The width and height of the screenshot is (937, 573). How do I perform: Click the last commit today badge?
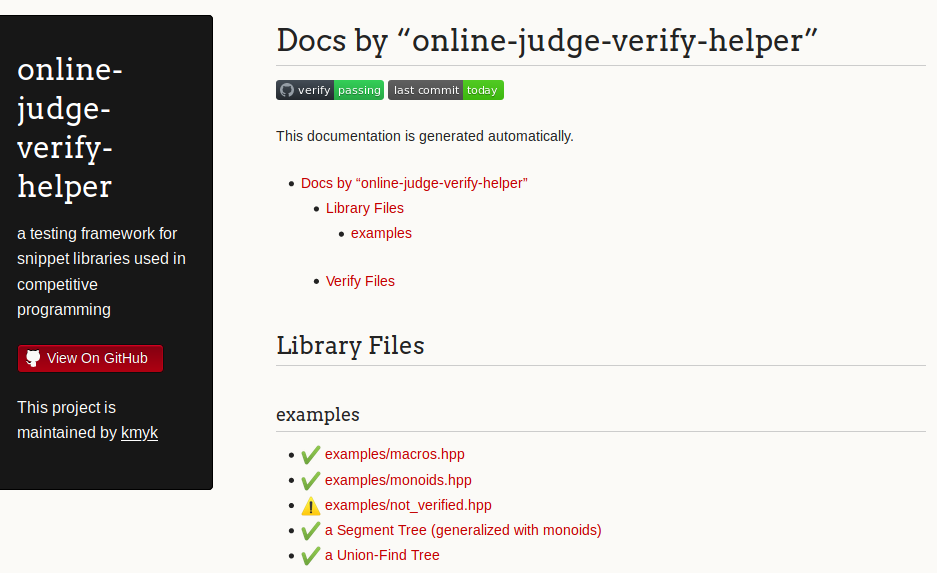click(446, 90)
